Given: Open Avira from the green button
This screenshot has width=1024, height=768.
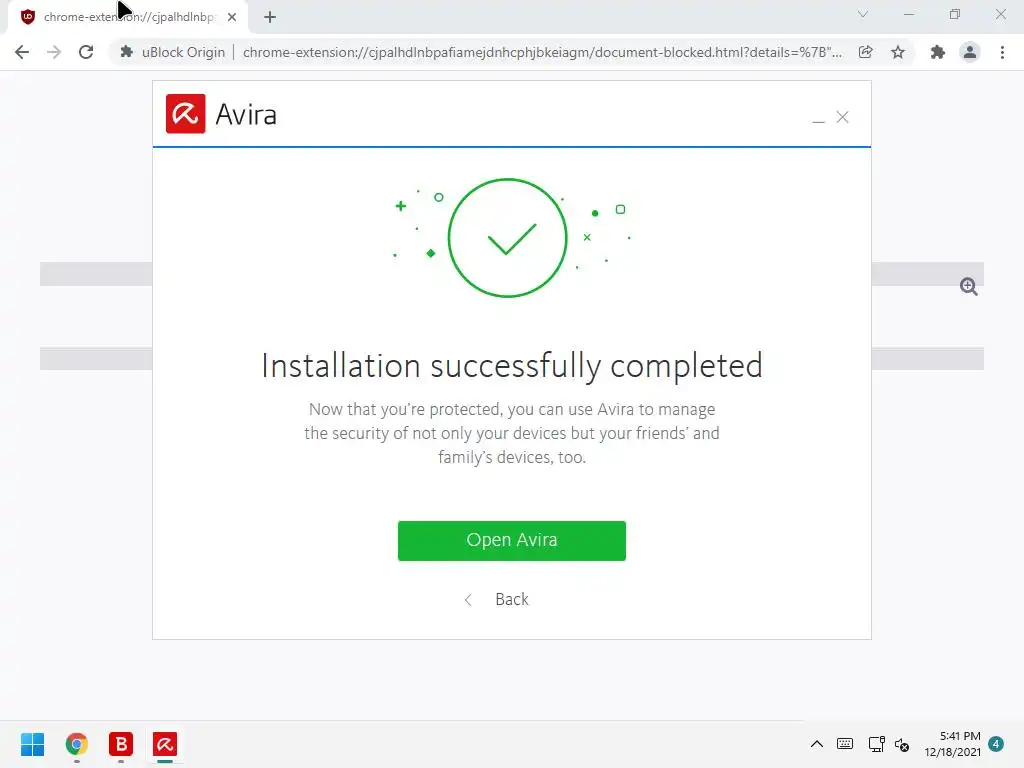Looking at the screenshot, I should click(511, 540).
